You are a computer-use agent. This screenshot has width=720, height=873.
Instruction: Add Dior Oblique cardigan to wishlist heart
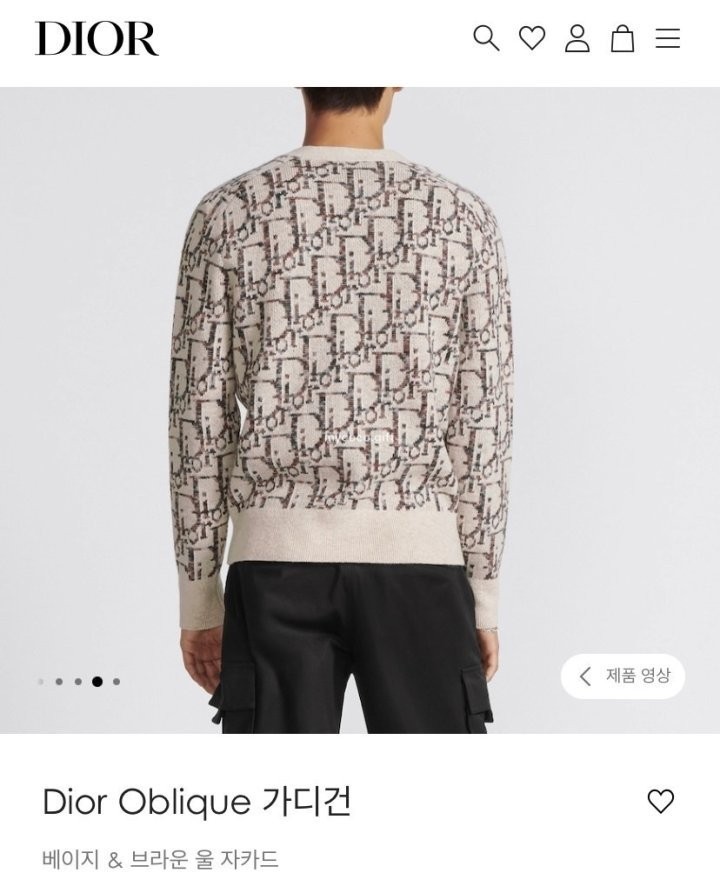point(660,801)
